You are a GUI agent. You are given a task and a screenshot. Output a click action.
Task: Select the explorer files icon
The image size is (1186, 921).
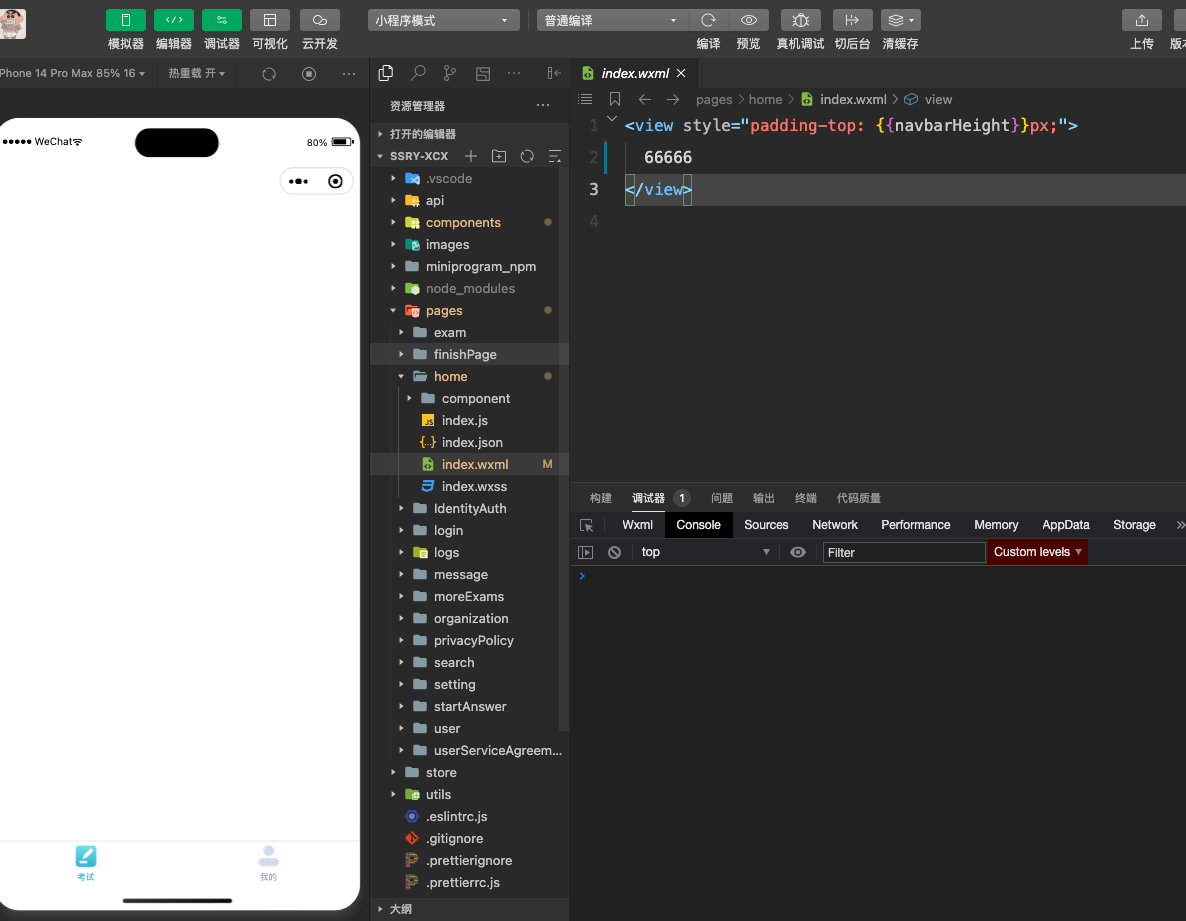pyautogui.click(x=386, y=73)
